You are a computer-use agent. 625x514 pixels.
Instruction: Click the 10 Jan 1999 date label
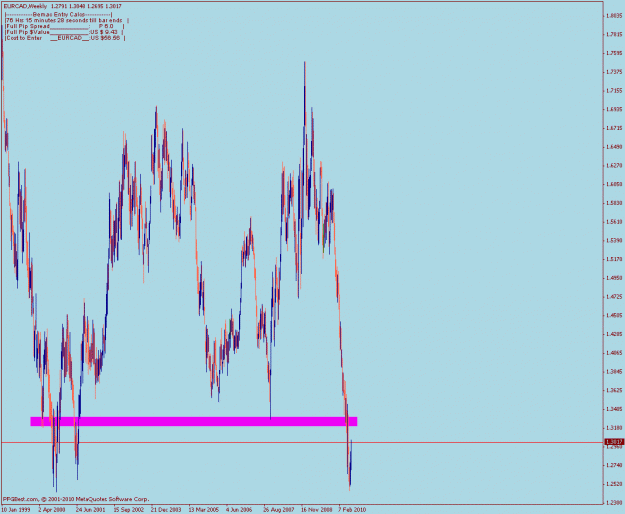(16, 510)
